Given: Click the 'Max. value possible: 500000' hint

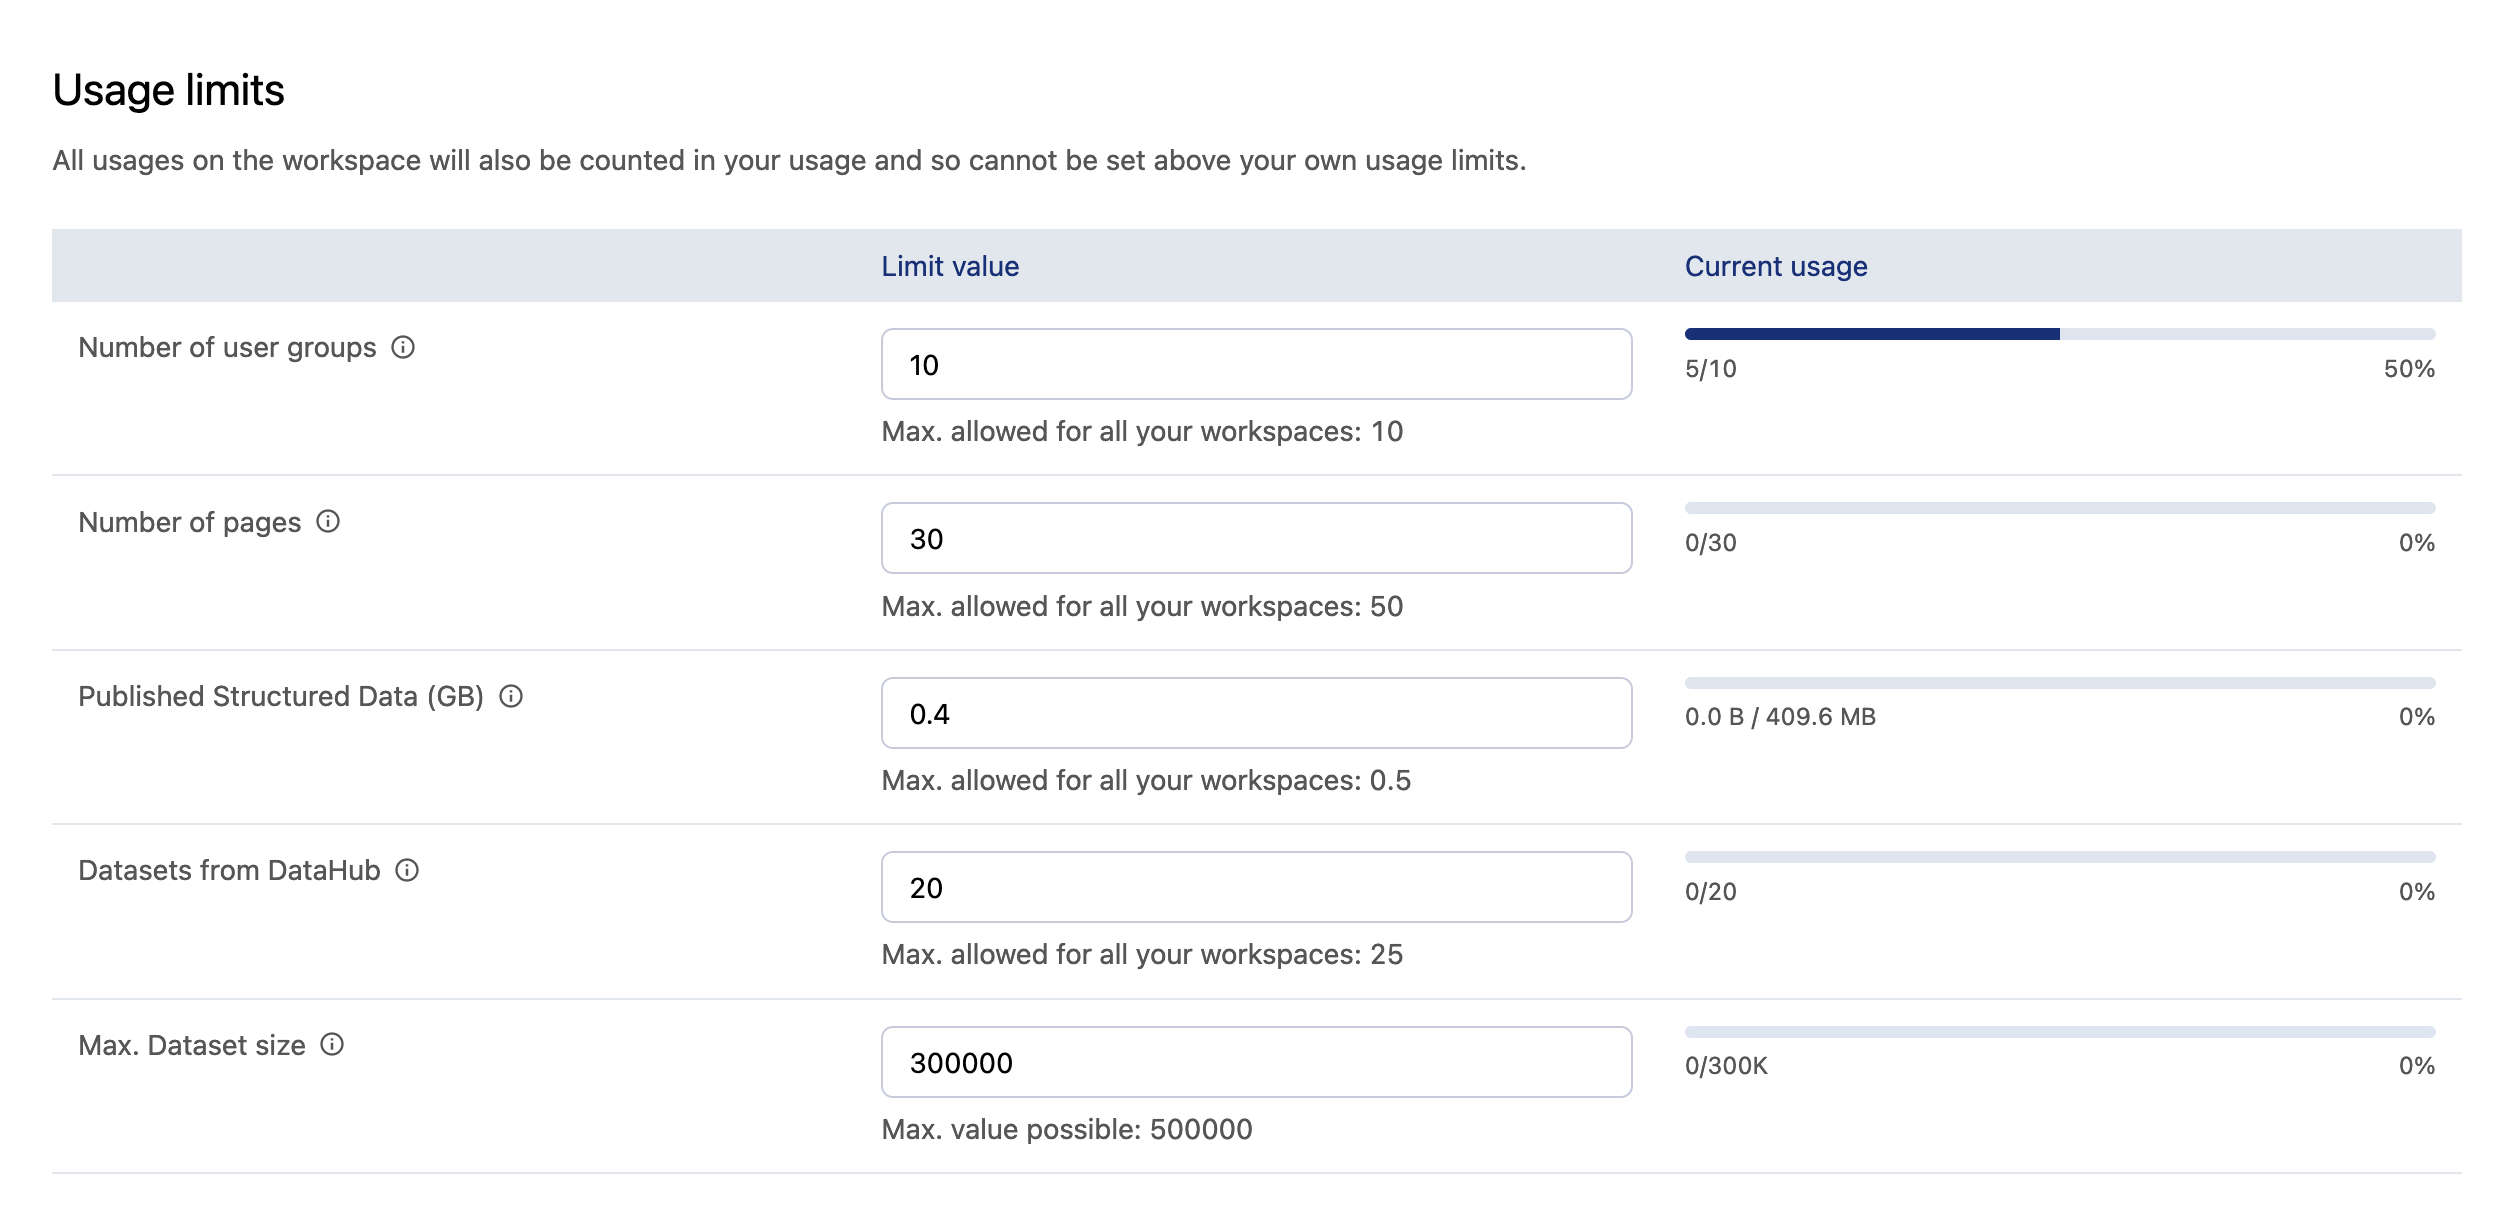Looking at the screenshot, I should [x=1066, y=1129].
